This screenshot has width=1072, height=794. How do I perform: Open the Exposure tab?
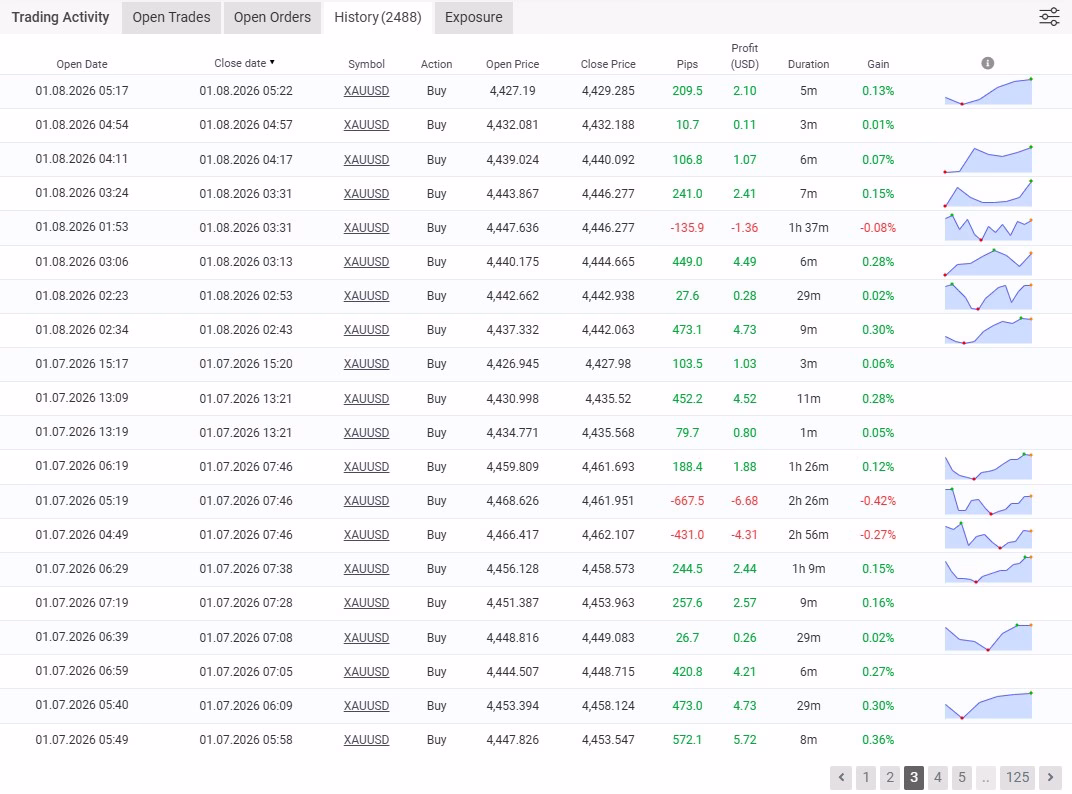tap(473, 17)
